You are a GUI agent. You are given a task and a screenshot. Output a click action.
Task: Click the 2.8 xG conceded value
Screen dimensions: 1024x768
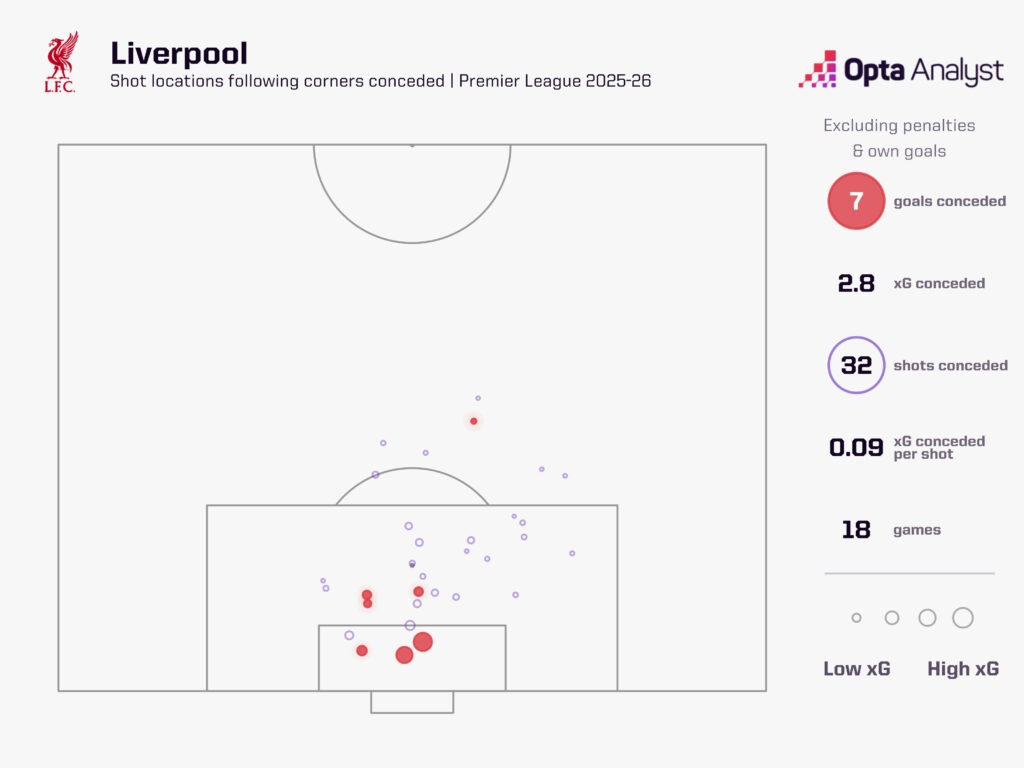pos(856,283)
